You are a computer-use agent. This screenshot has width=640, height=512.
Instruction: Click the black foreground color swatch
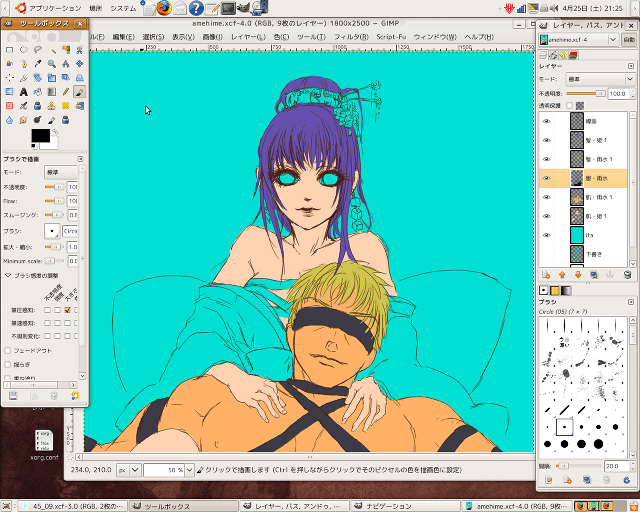point(40,136)
